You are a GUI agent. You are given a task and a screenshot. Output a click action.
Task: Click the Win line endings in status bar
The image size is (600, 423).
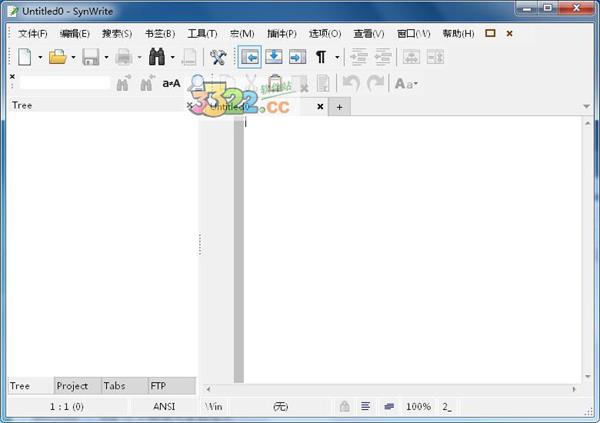click(214, 407)
